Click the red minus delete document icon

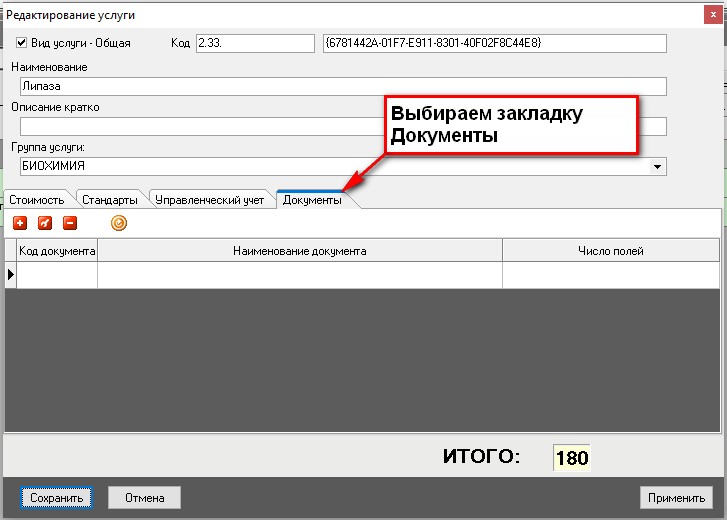tap(70, 223)
